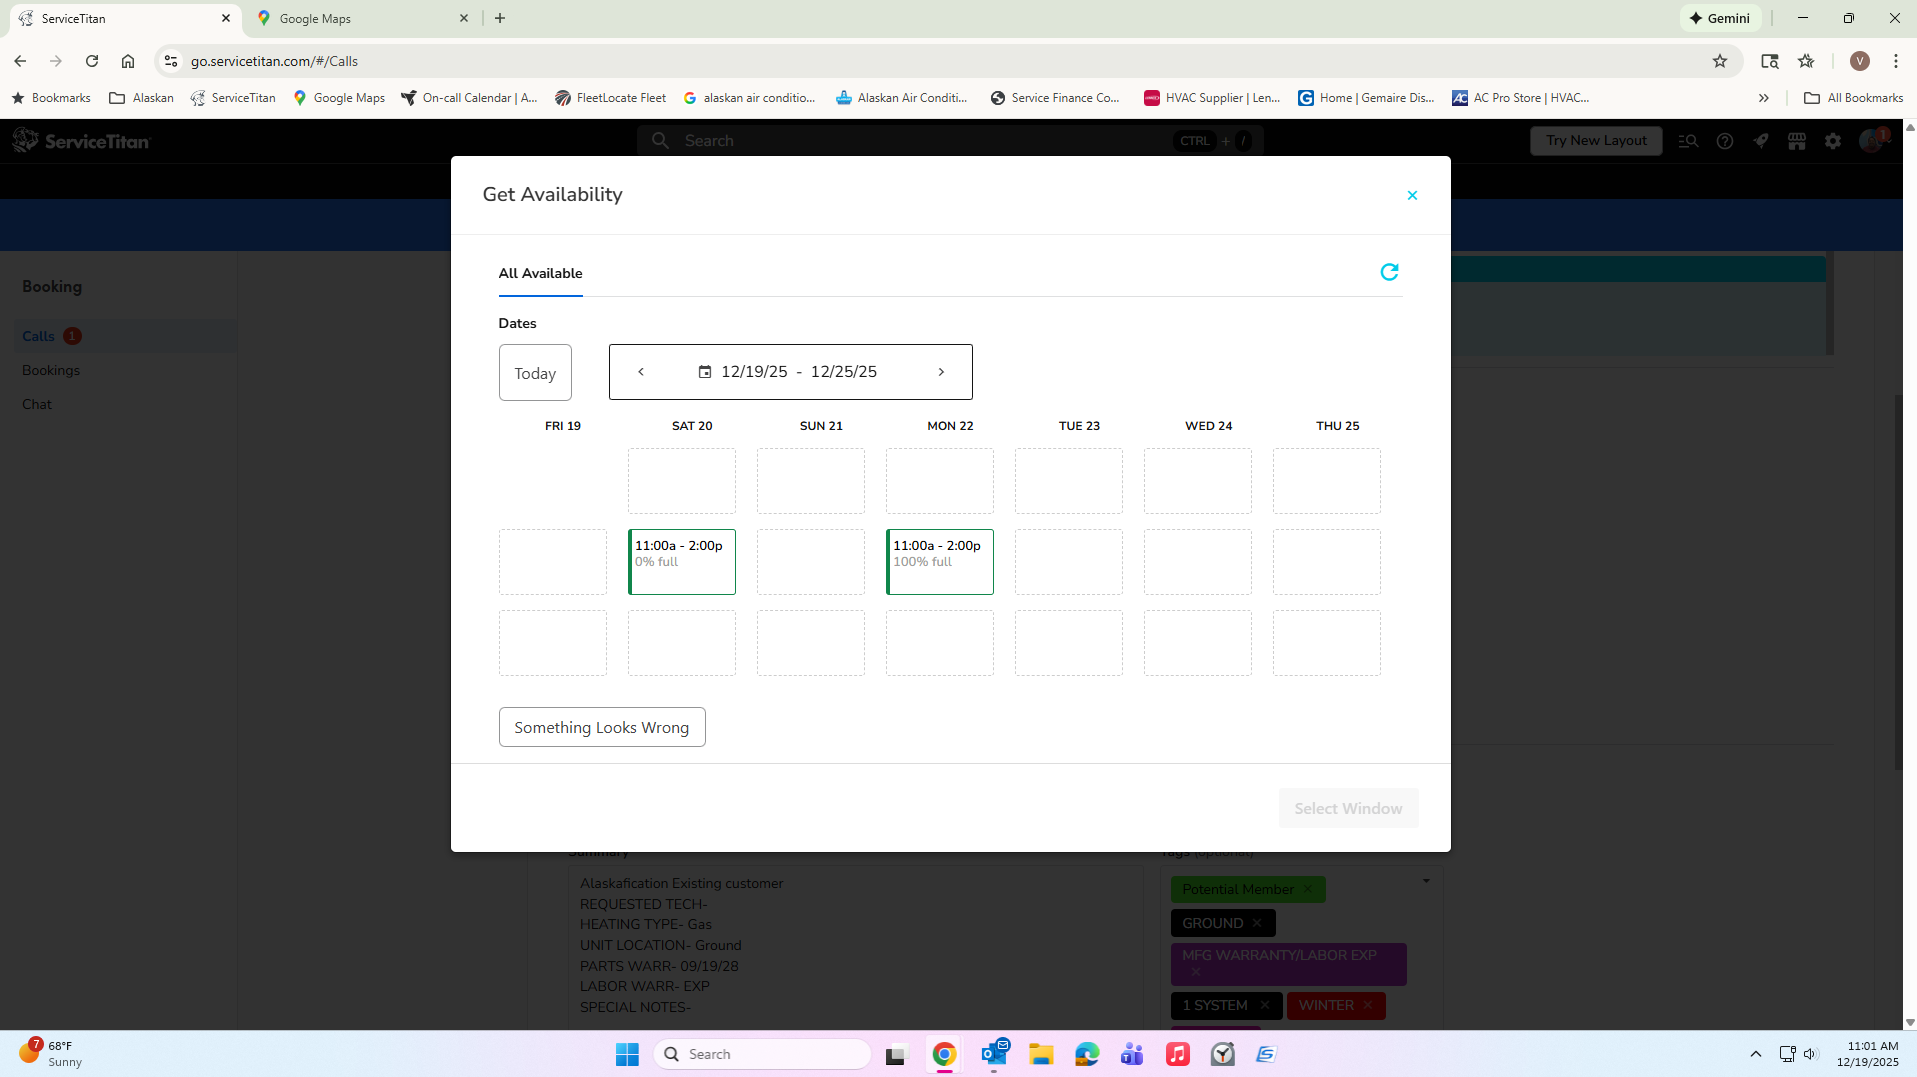Open the rocket launch icon in header
The height and width of the screenshot is (1077, 1917).
click(x=1761, y=141)
